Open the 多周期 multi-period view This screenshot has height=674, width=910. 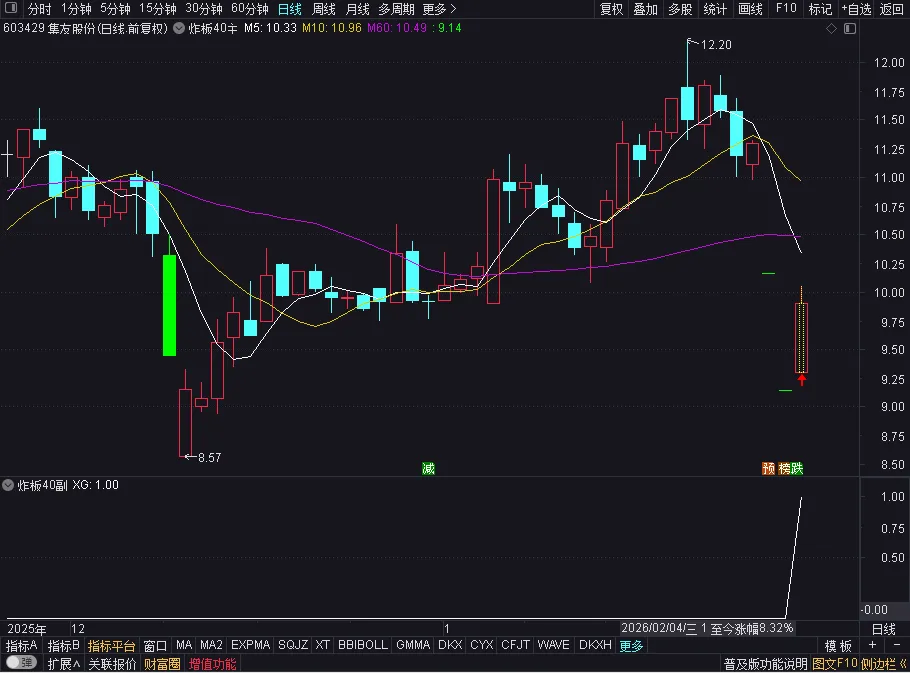396,9
